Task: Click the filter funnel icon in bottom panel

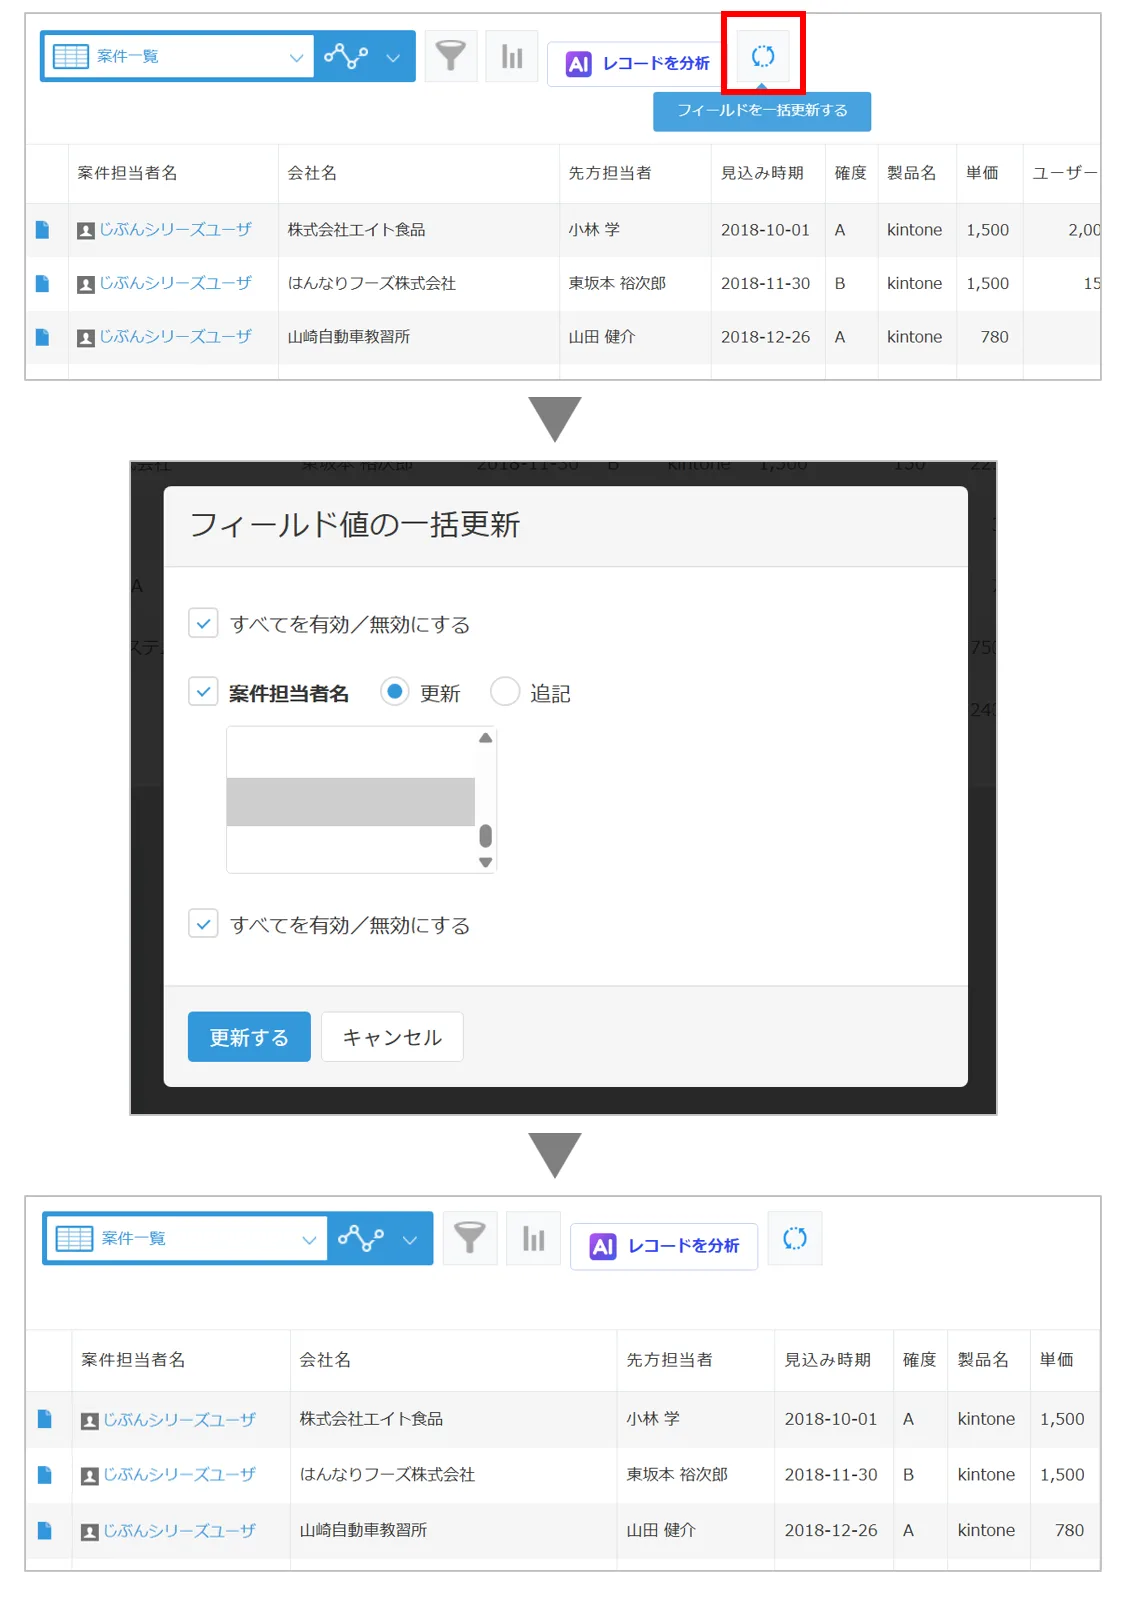Action: click(x=470, y=1238)
